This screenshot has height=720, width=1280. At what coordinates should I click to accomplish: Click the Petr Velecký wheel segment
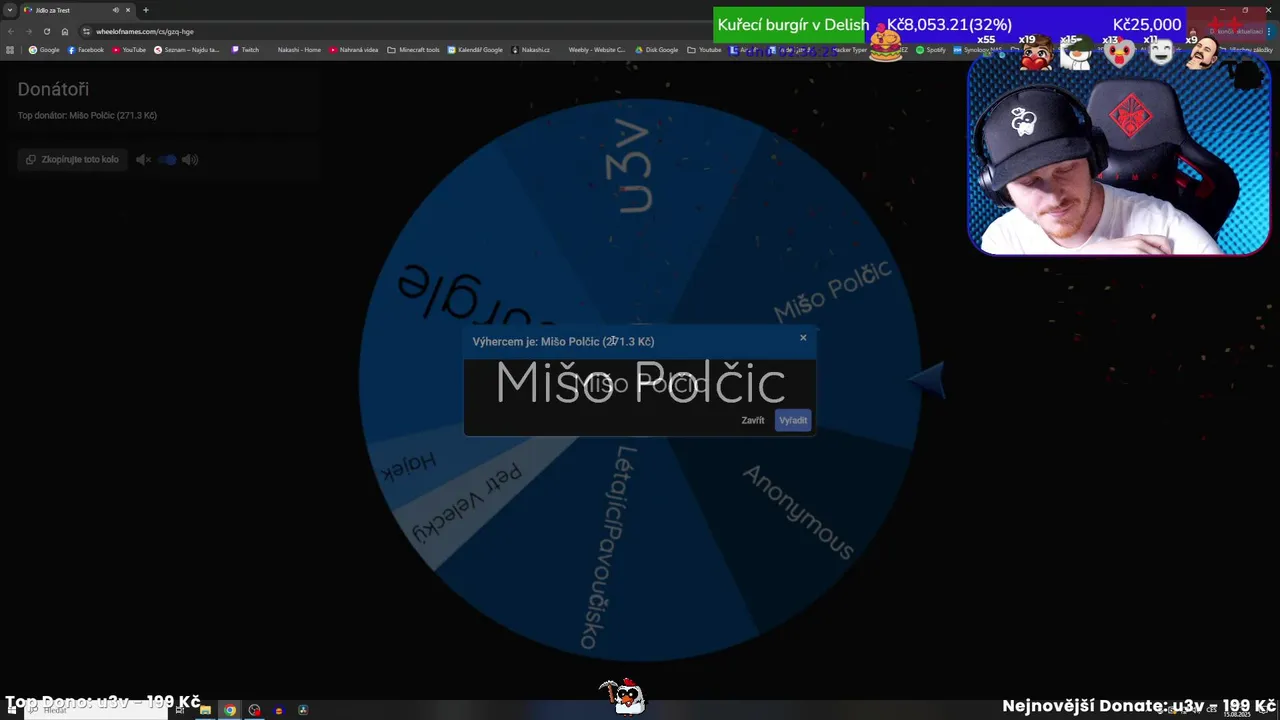[468, 504]
